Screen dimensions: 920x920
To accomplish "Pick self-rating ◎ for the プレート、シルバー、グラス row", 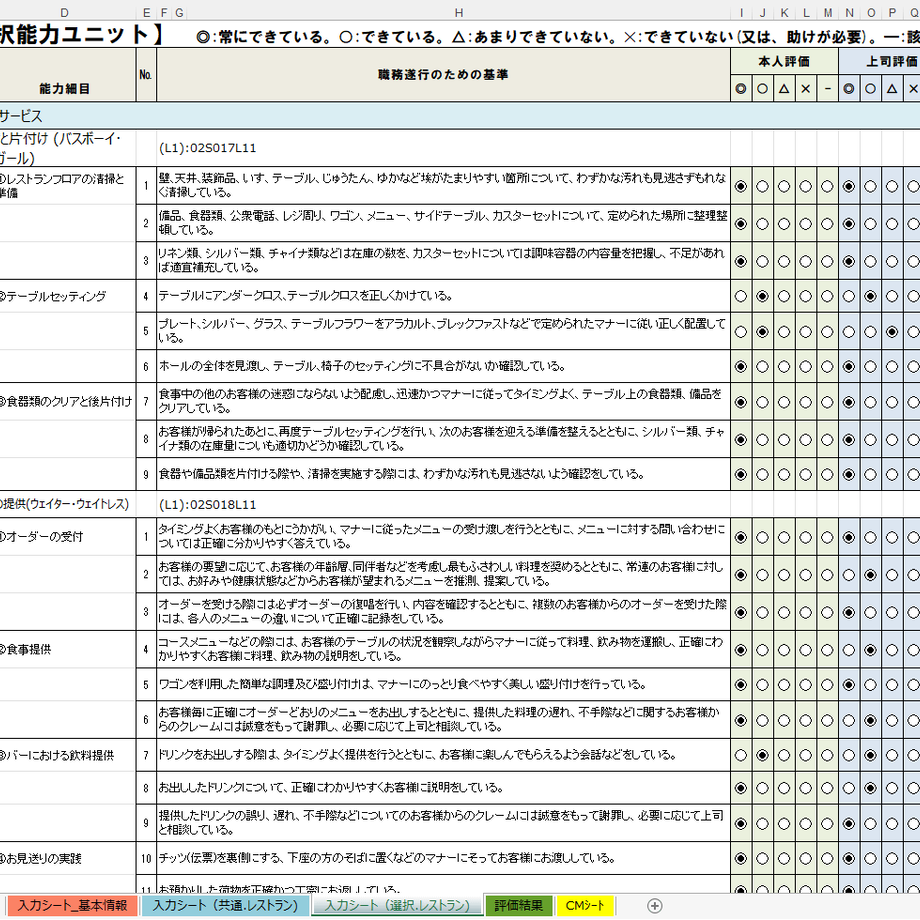I will click(740, 332).
